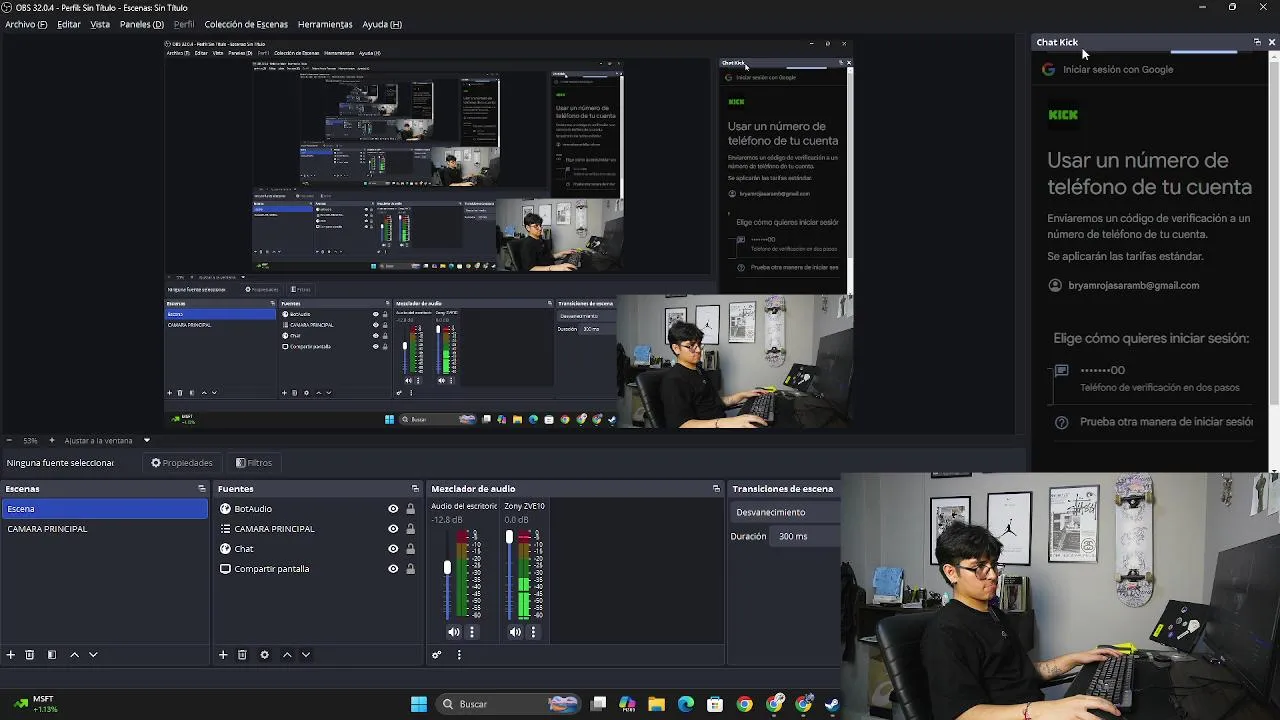Viewport: 1280px width, 720px height.
Task: Add a new scene with the plus icon in Escenas
Action: (x=11, y=655)
